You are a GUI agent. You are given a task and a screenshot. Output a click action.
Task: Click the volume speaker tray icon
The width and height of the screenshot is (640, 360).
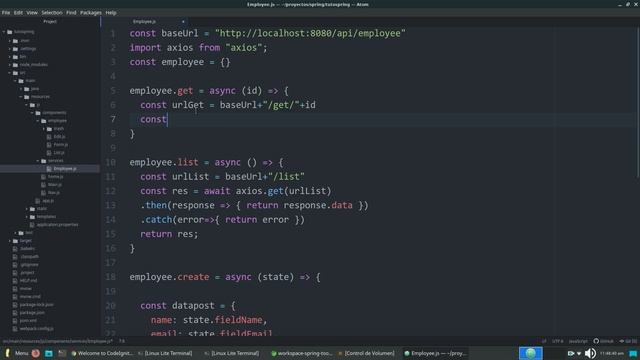click(590, 353)
